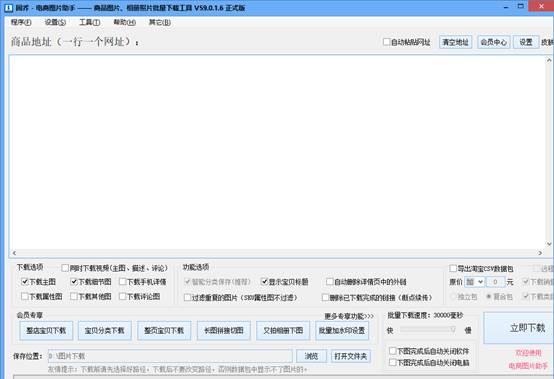Uncheck the 下载主图 option

point(24,282)
